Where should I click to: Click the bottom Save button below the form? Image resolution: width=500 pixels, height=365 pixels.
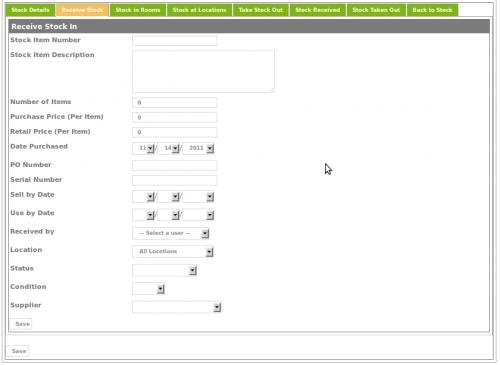pyautogui.click(x=19, y=351)
